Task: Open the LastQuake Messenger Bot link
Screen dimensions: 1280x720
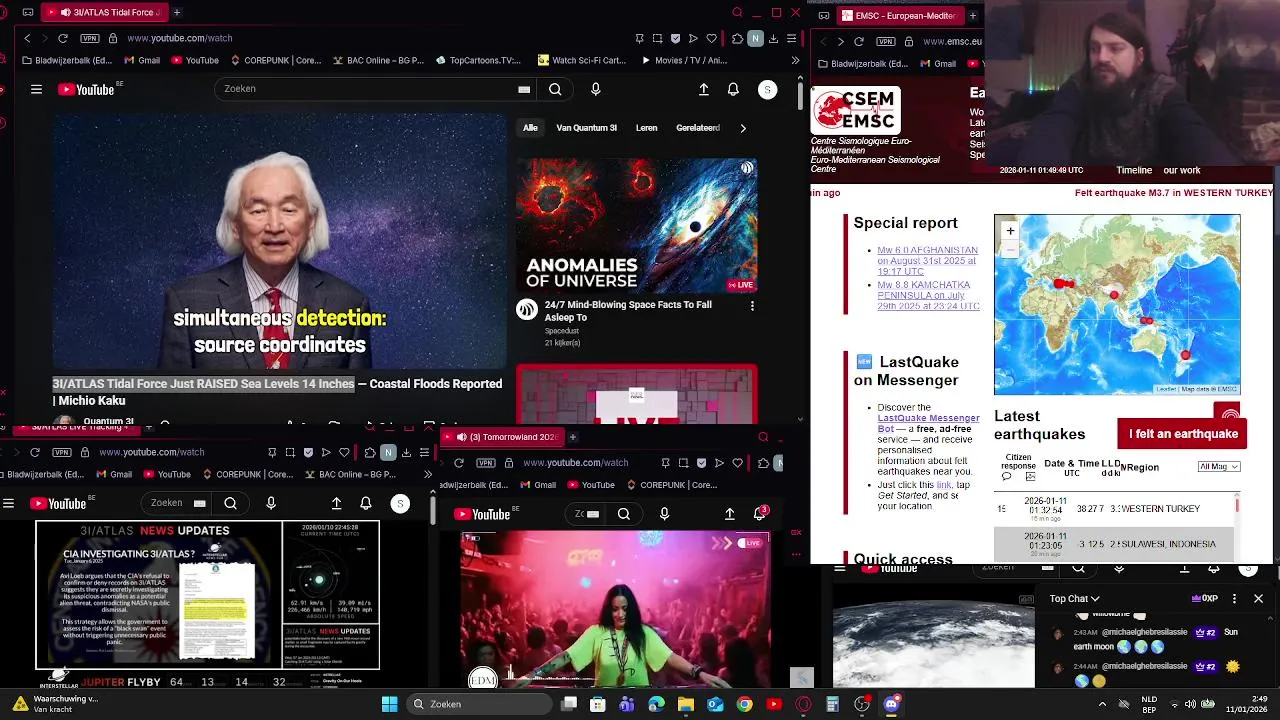Action: coord(928,424)
